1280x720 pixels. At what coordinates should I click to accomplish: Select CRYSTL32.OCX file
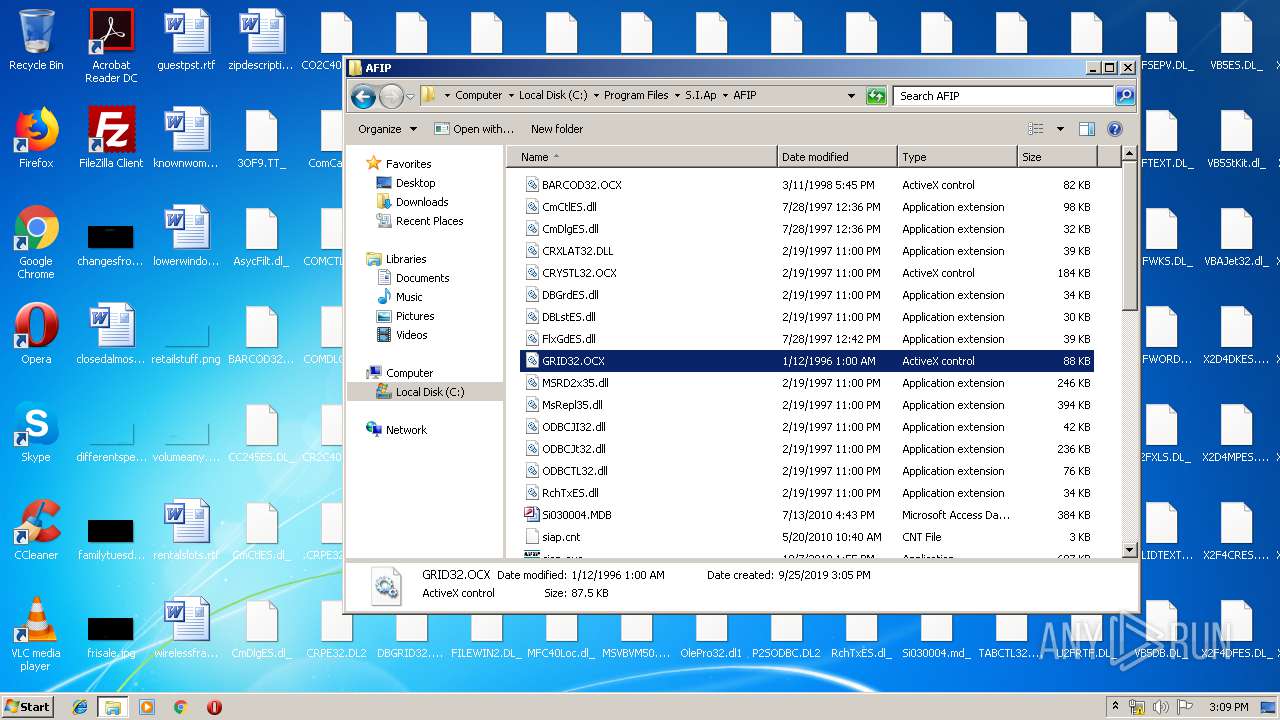click(x=808, y=273)
